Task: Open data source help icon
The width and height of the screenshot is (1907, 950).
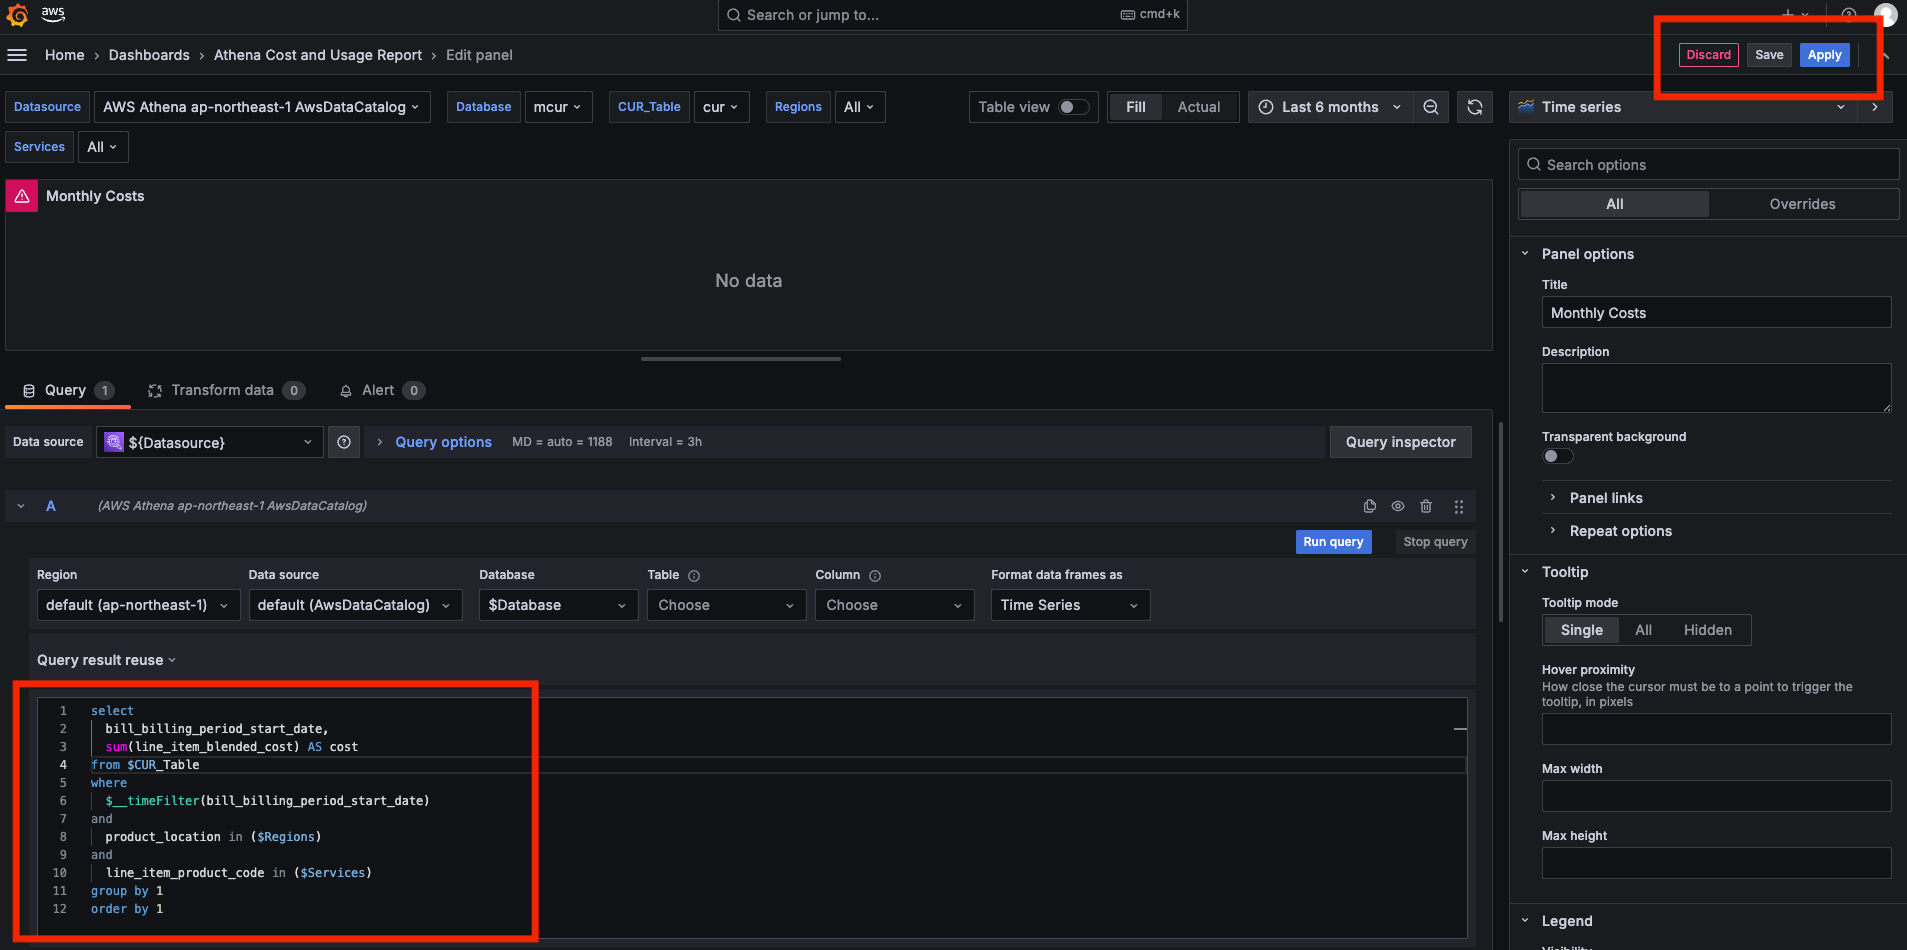Action: [x=344, y=442]
